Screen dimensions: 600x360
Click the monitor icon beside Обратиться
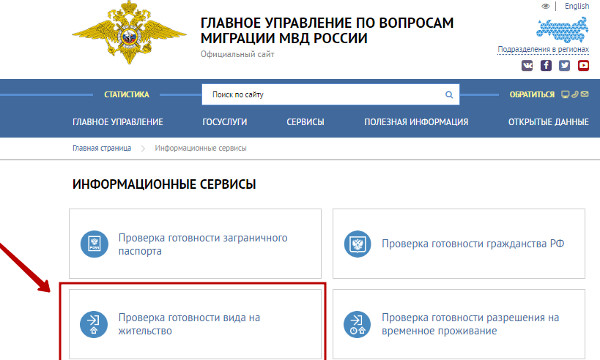click(x=565, y=94)
